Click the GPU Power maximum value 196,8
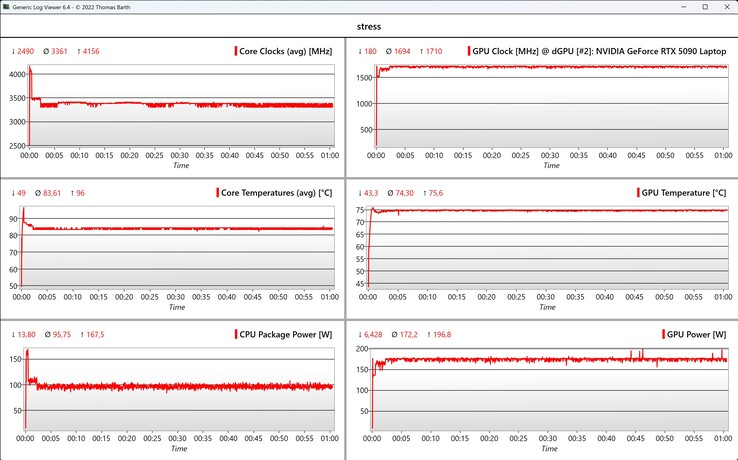 [x=442, y=335]
